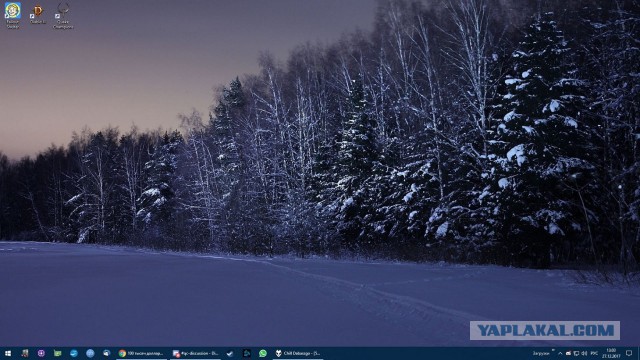Open the Diablo III desktop shortcut
The height and width of the screenshot is (360, 640).
point(38,14)
